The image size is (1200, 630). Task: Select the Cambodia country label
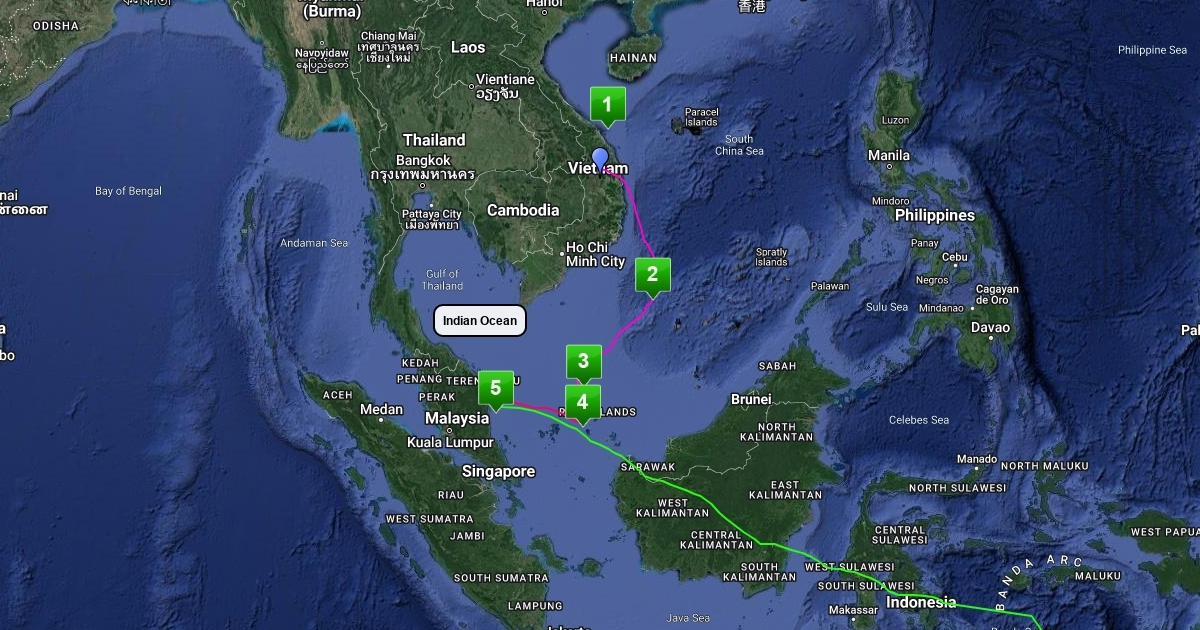tap(523, 210)
